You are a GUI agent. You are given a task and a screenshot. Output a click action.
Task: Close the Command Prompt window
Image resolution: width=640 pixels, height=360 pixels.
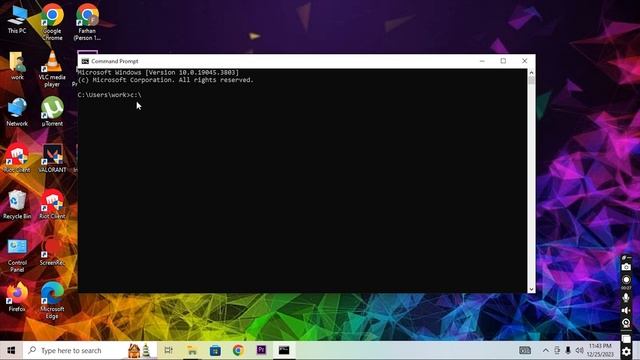pos(524,61)
